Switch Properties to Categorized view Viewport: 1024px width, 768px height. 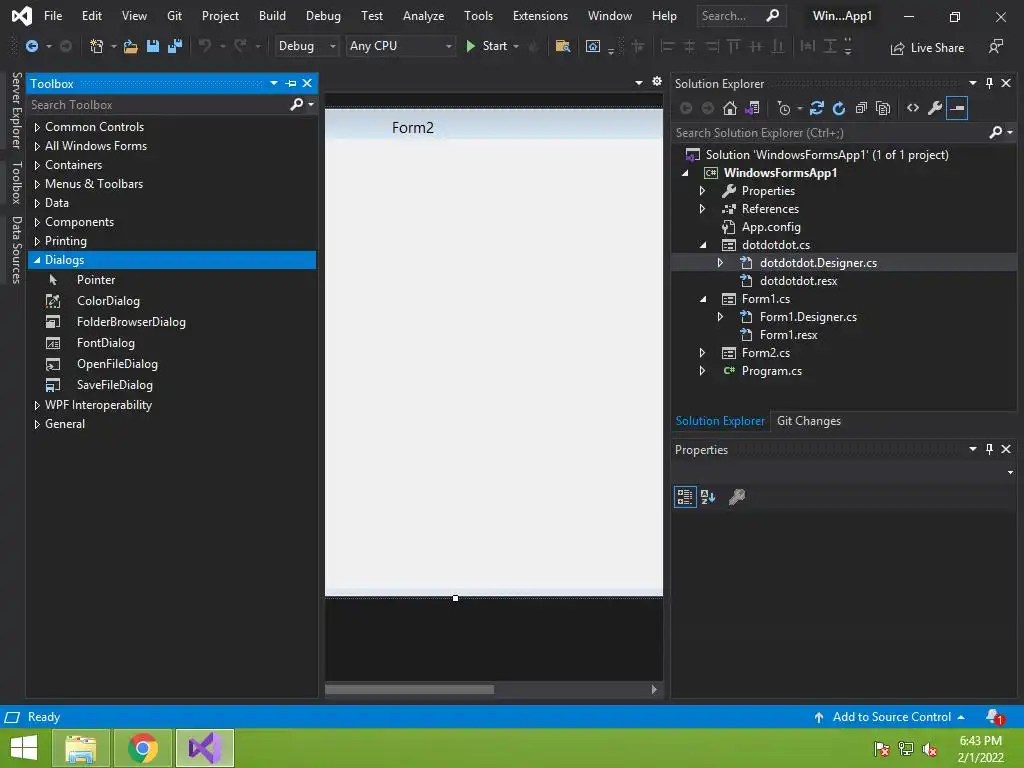(x=685, y=497)
